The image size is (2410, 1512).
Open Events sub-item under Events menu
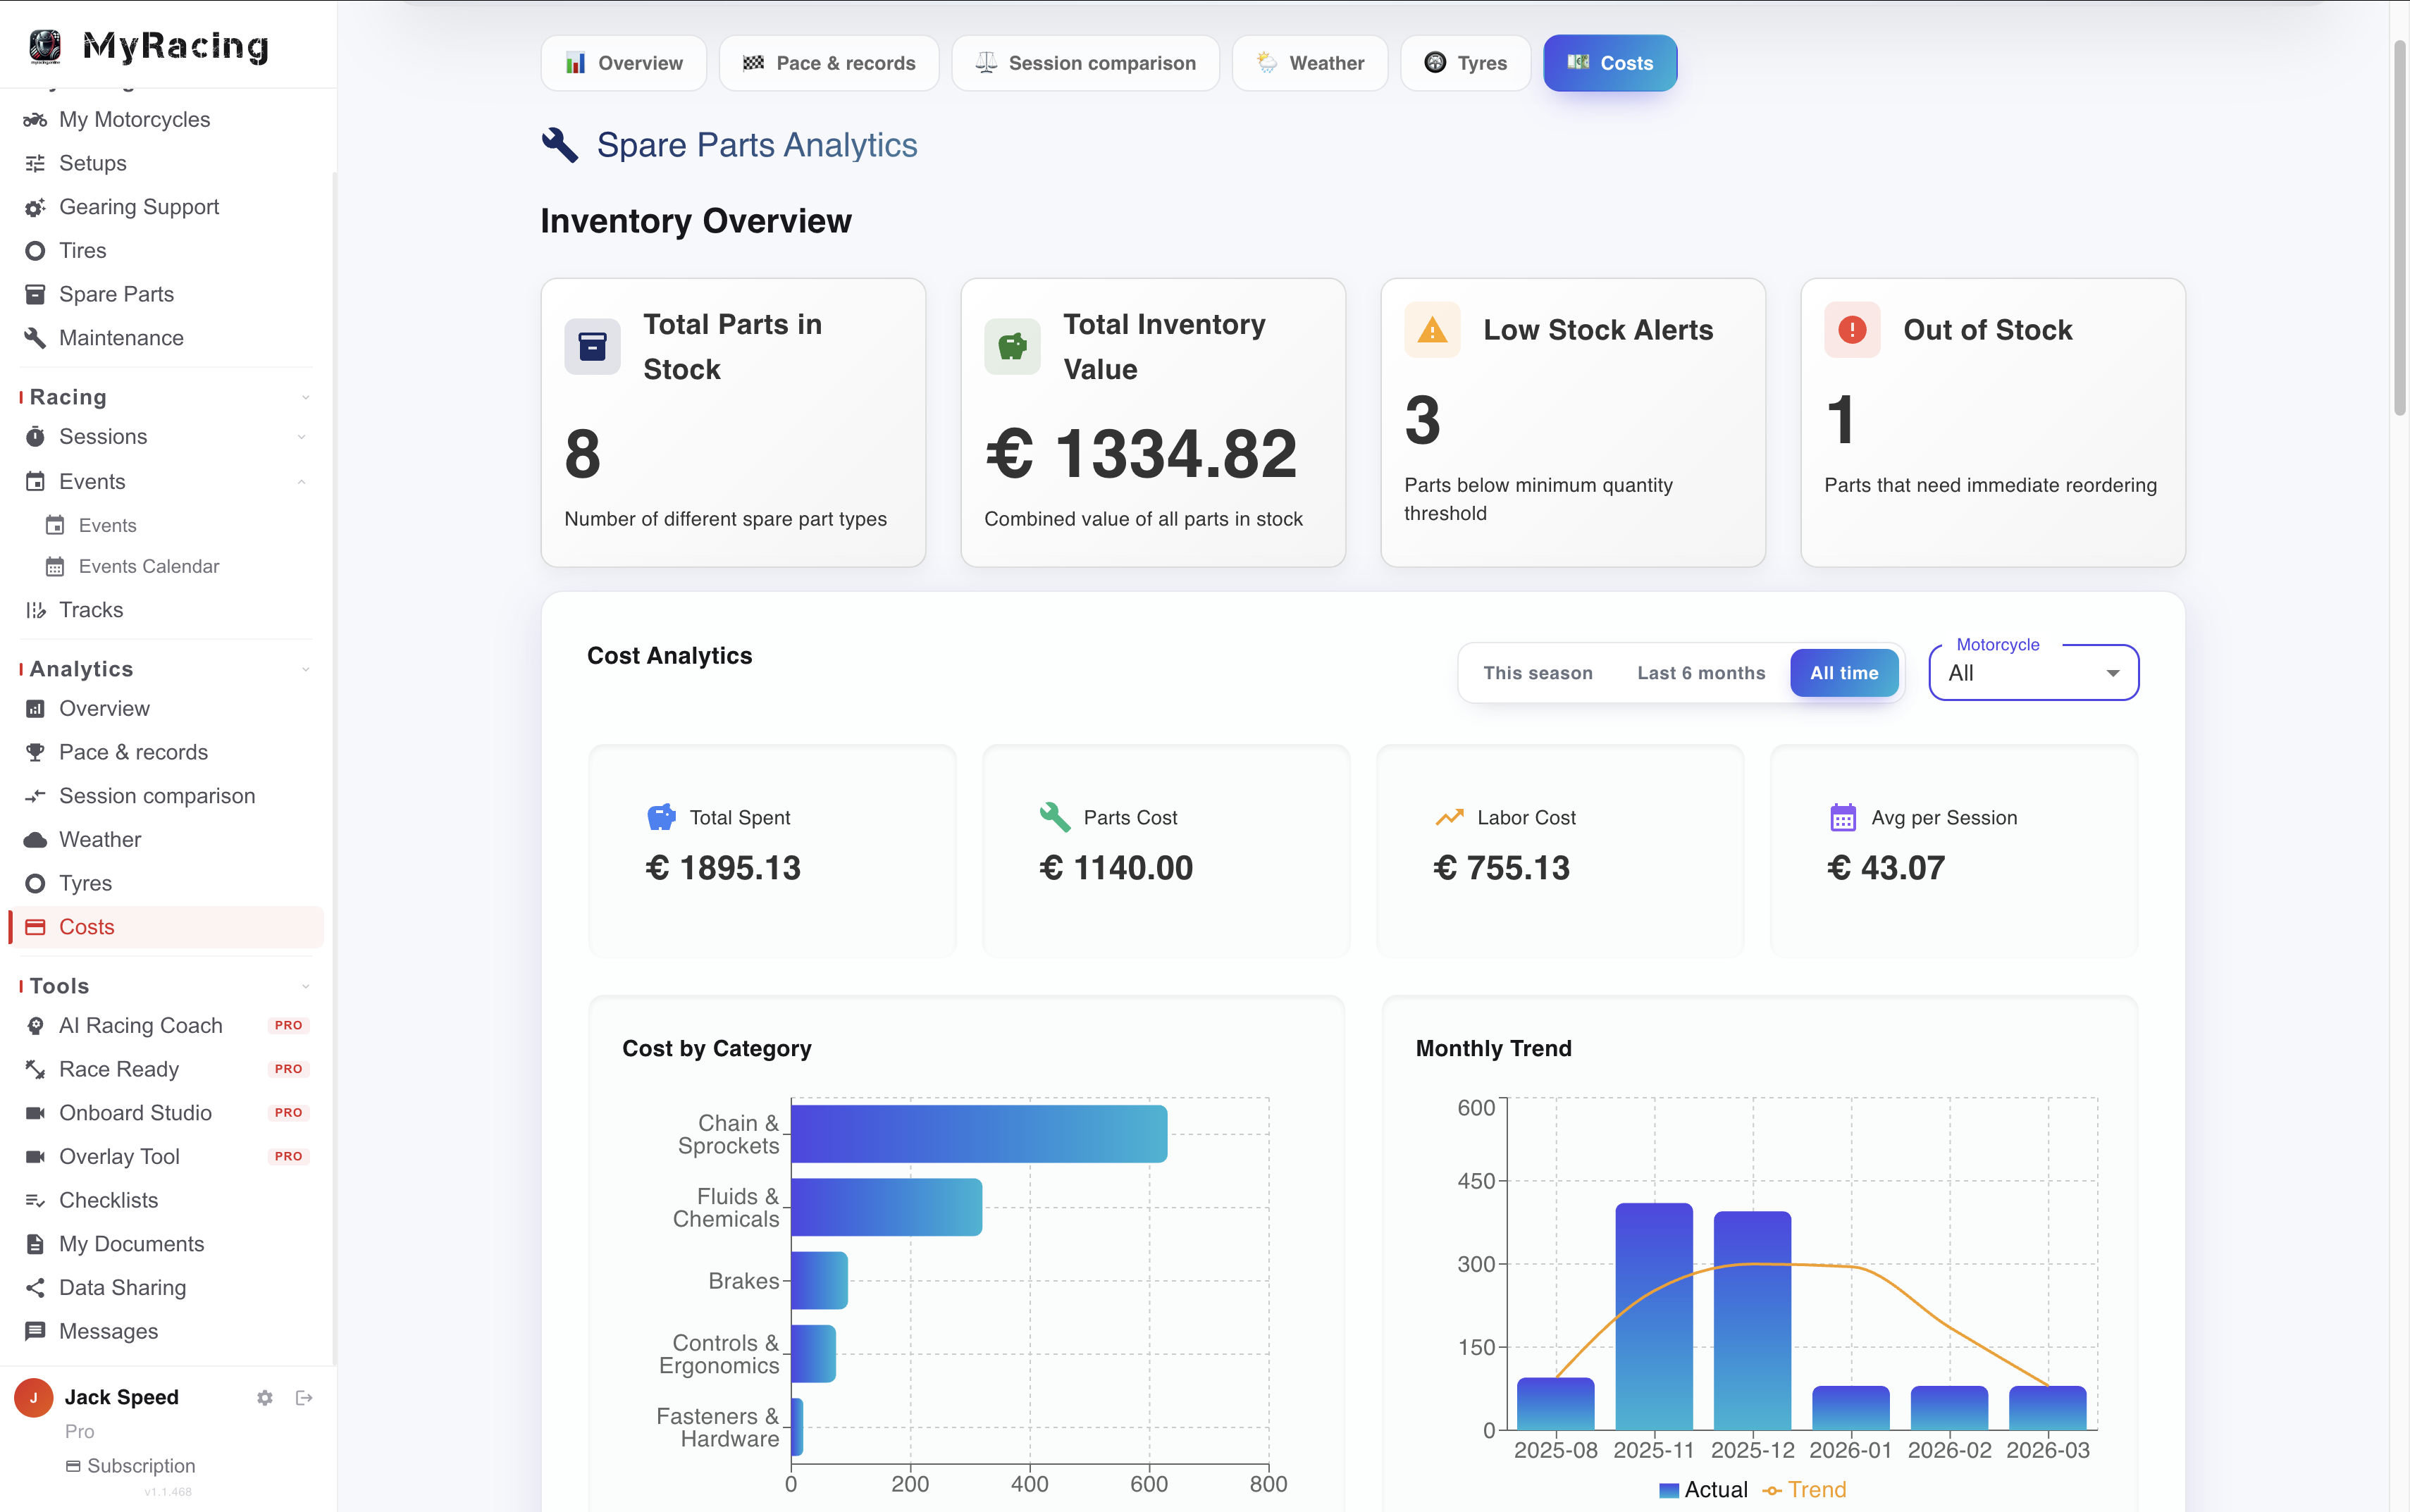[107, 526]
